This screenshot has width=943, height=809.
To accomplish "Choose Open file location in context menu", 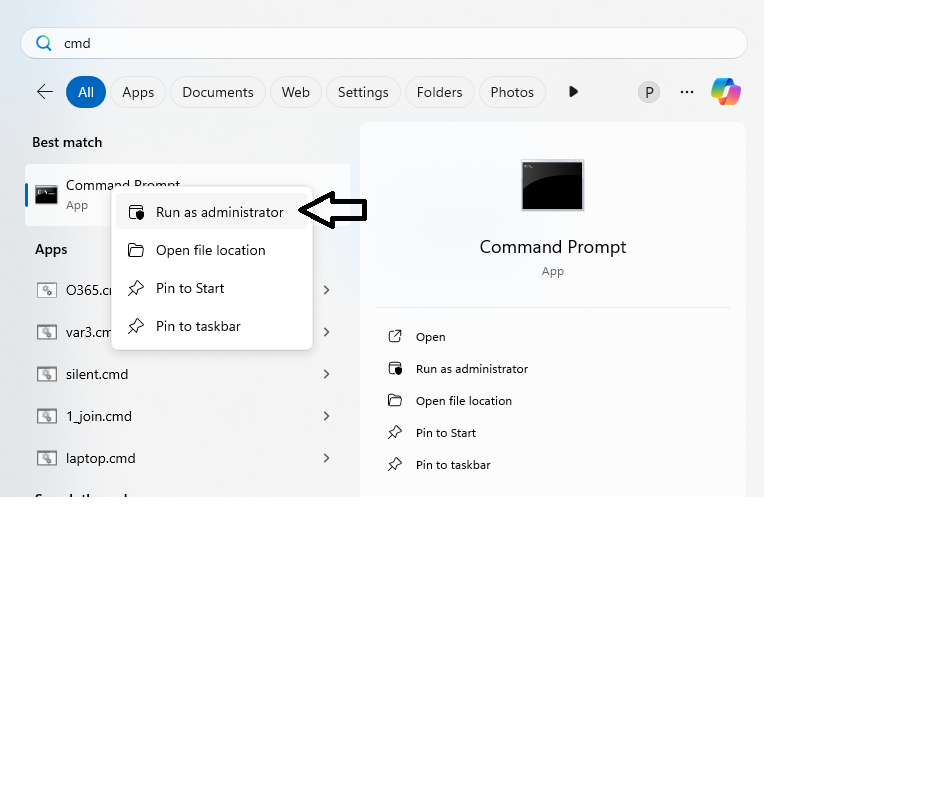I will click(210, 250).
